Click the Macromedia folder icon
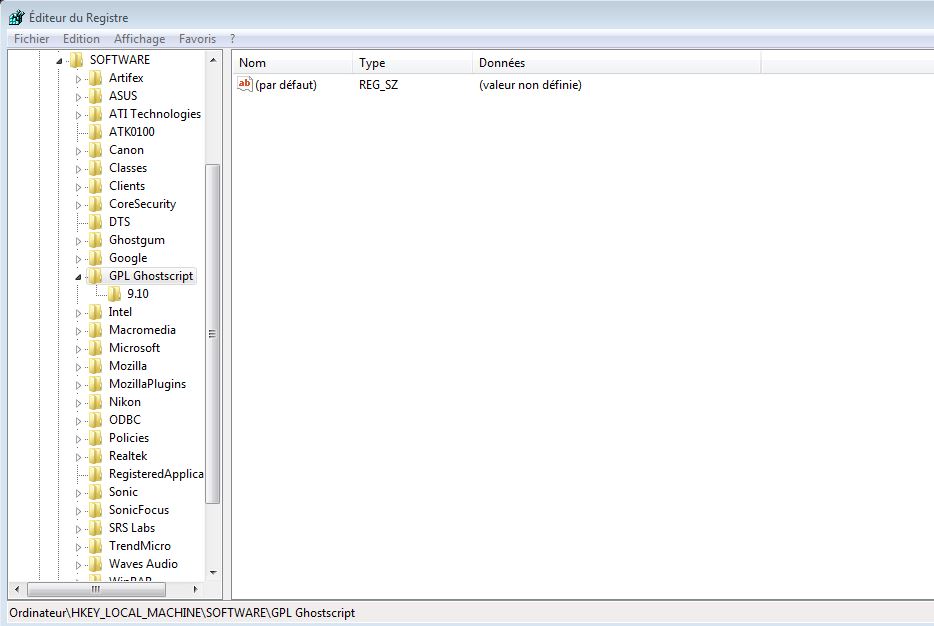The image size is (934, 626). 95,330
